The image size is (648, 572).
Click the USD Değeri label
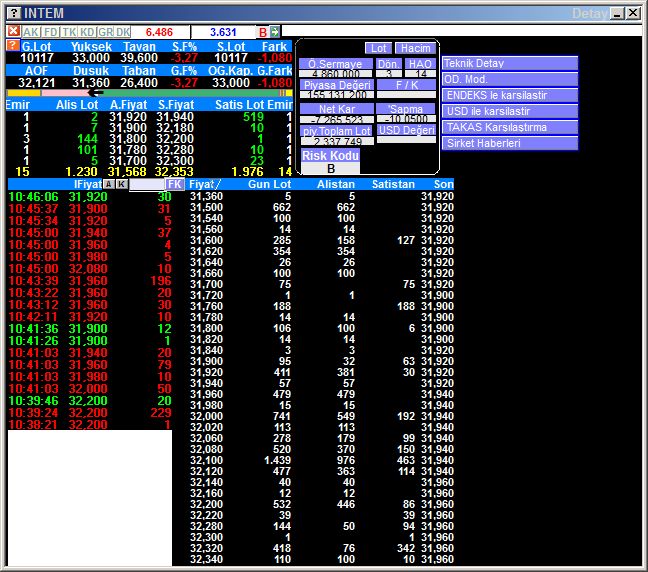tap(407, 130)
